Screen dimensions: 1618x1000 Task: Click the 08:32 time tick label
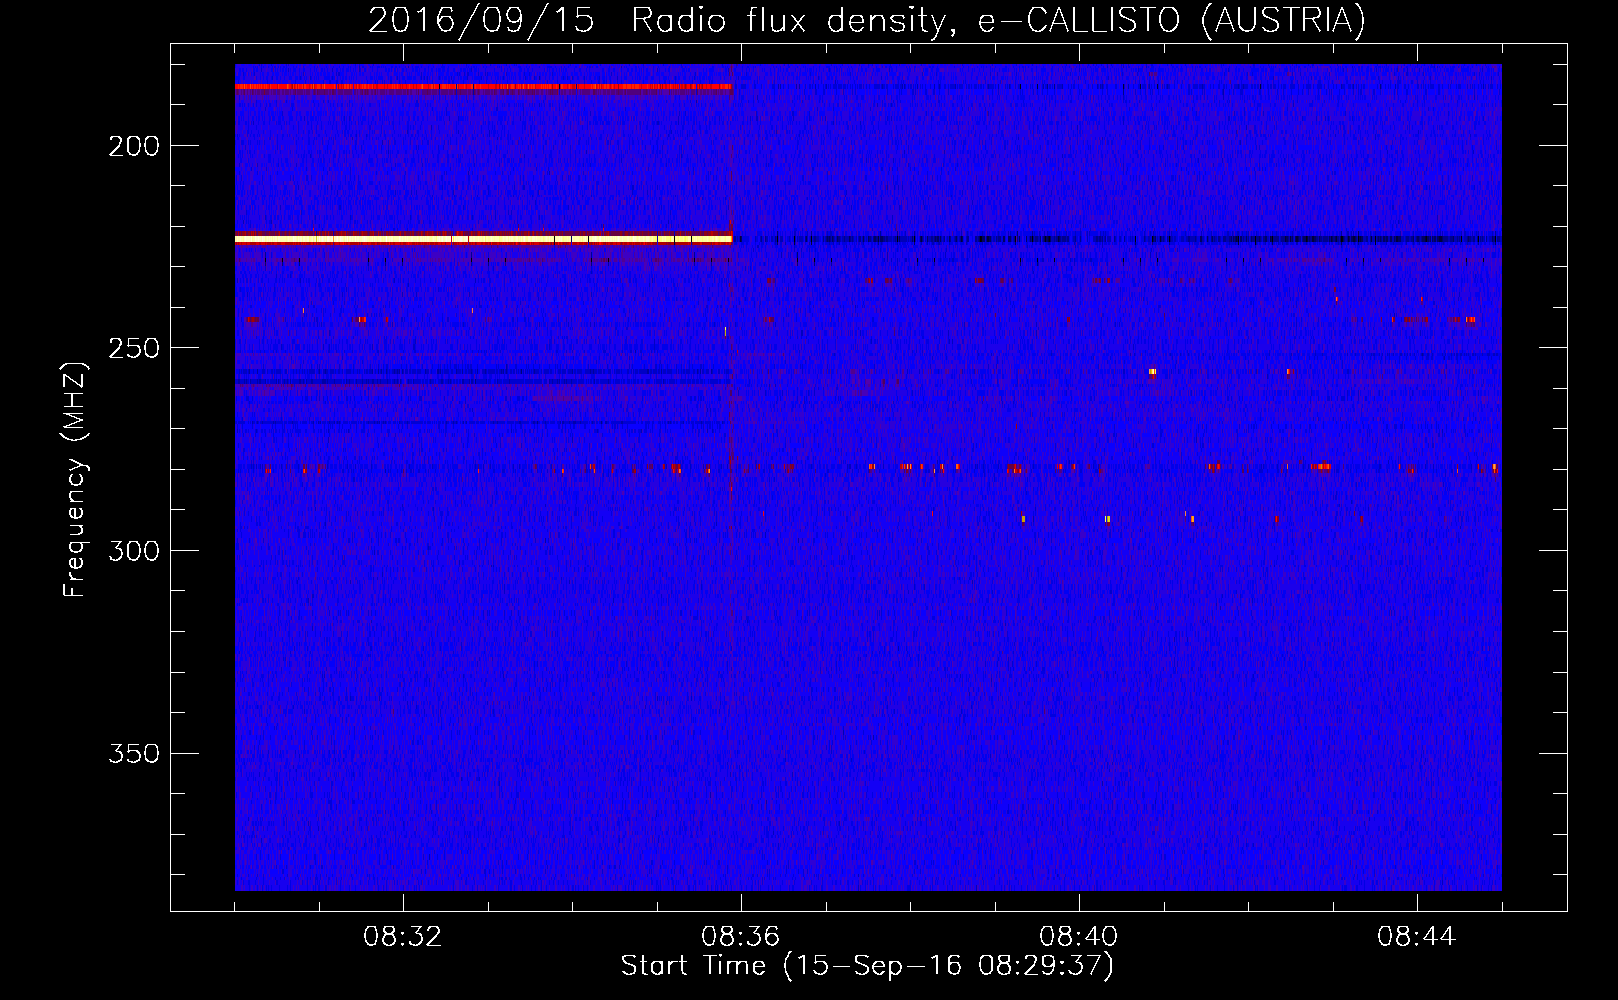click(x=403, y=937)
